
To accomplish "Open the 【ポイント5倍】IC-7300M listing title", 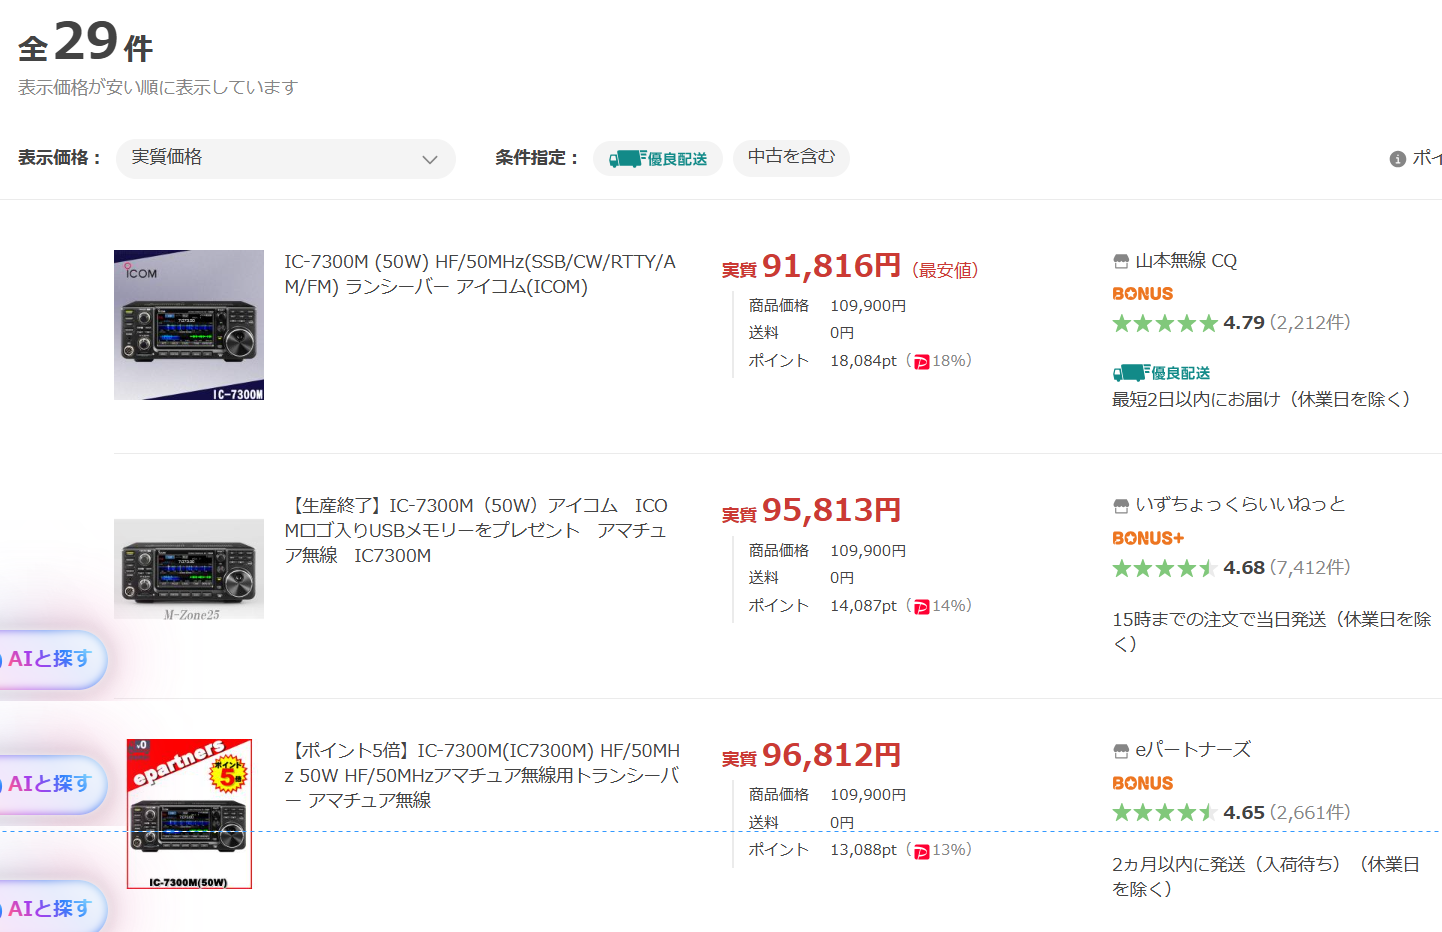I will coord(482,775).
